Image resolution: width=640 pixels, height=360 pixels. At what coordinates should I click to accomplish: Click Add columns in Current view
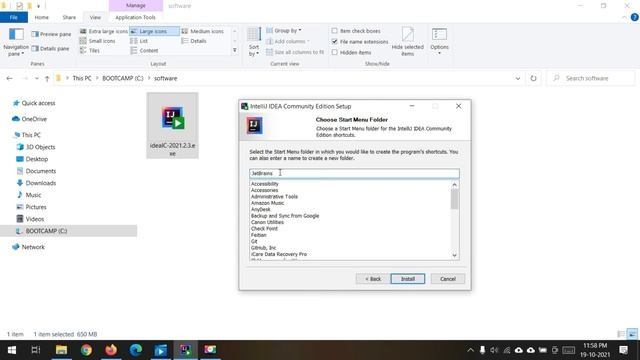pyautogui.click(x=288, y=41)
